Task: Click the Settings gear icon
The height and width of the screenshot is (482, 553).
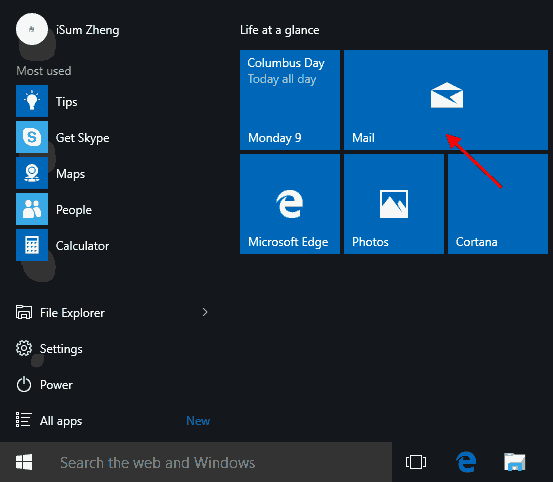Action: pyautogui.click(x=24, y=348)
